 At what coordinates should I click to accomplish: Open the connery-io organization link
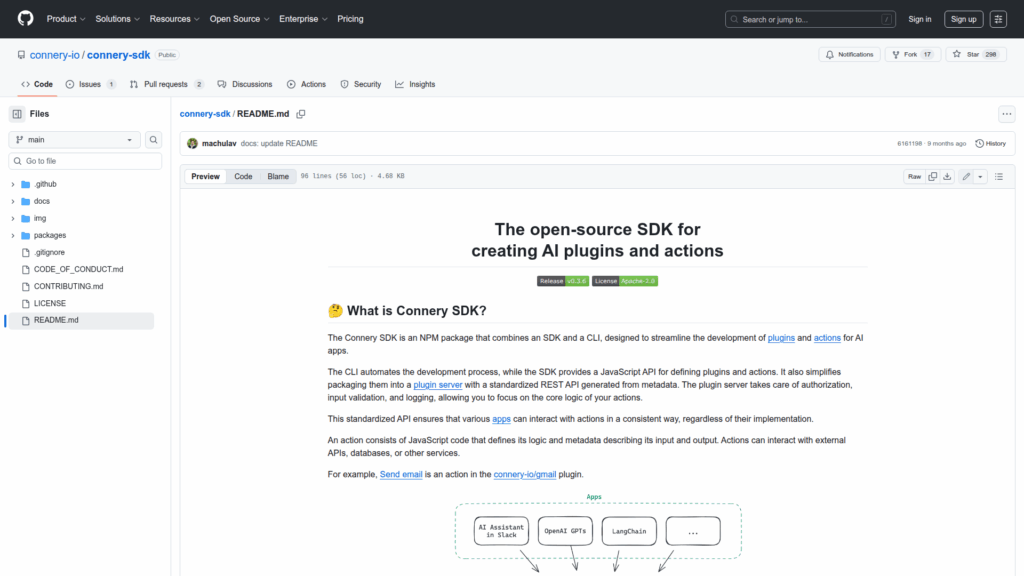click(x=54, y=55)
